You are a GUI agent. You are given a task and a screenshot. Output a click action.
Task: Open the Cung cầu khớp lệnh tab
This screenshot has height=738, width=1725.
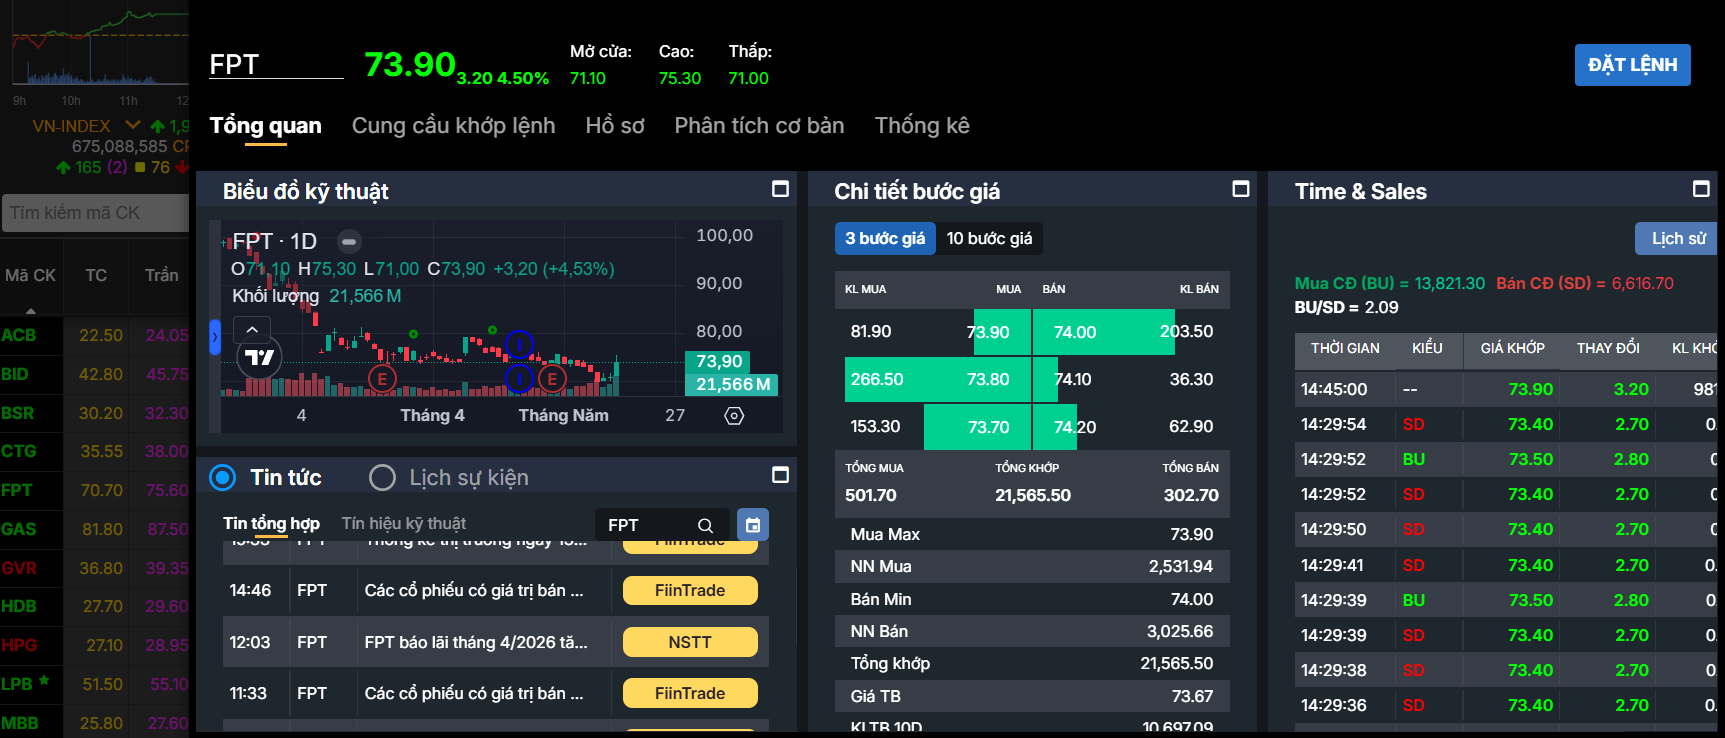click(x=453, y=125)
